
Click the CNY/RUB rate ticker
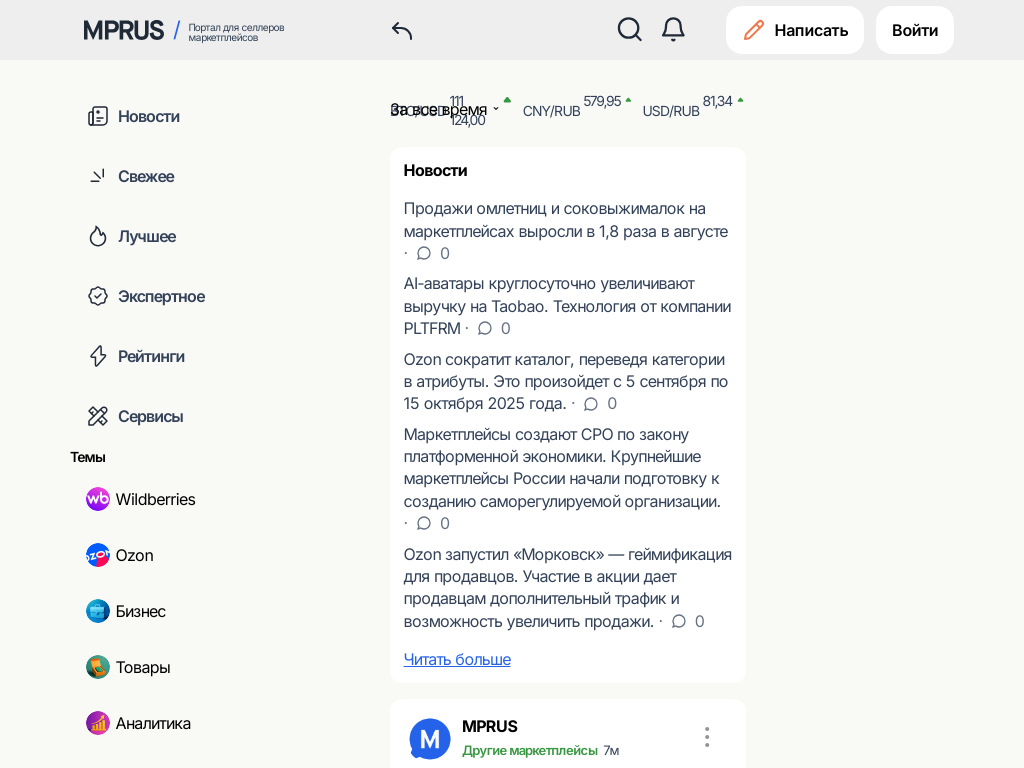[577, 108]
